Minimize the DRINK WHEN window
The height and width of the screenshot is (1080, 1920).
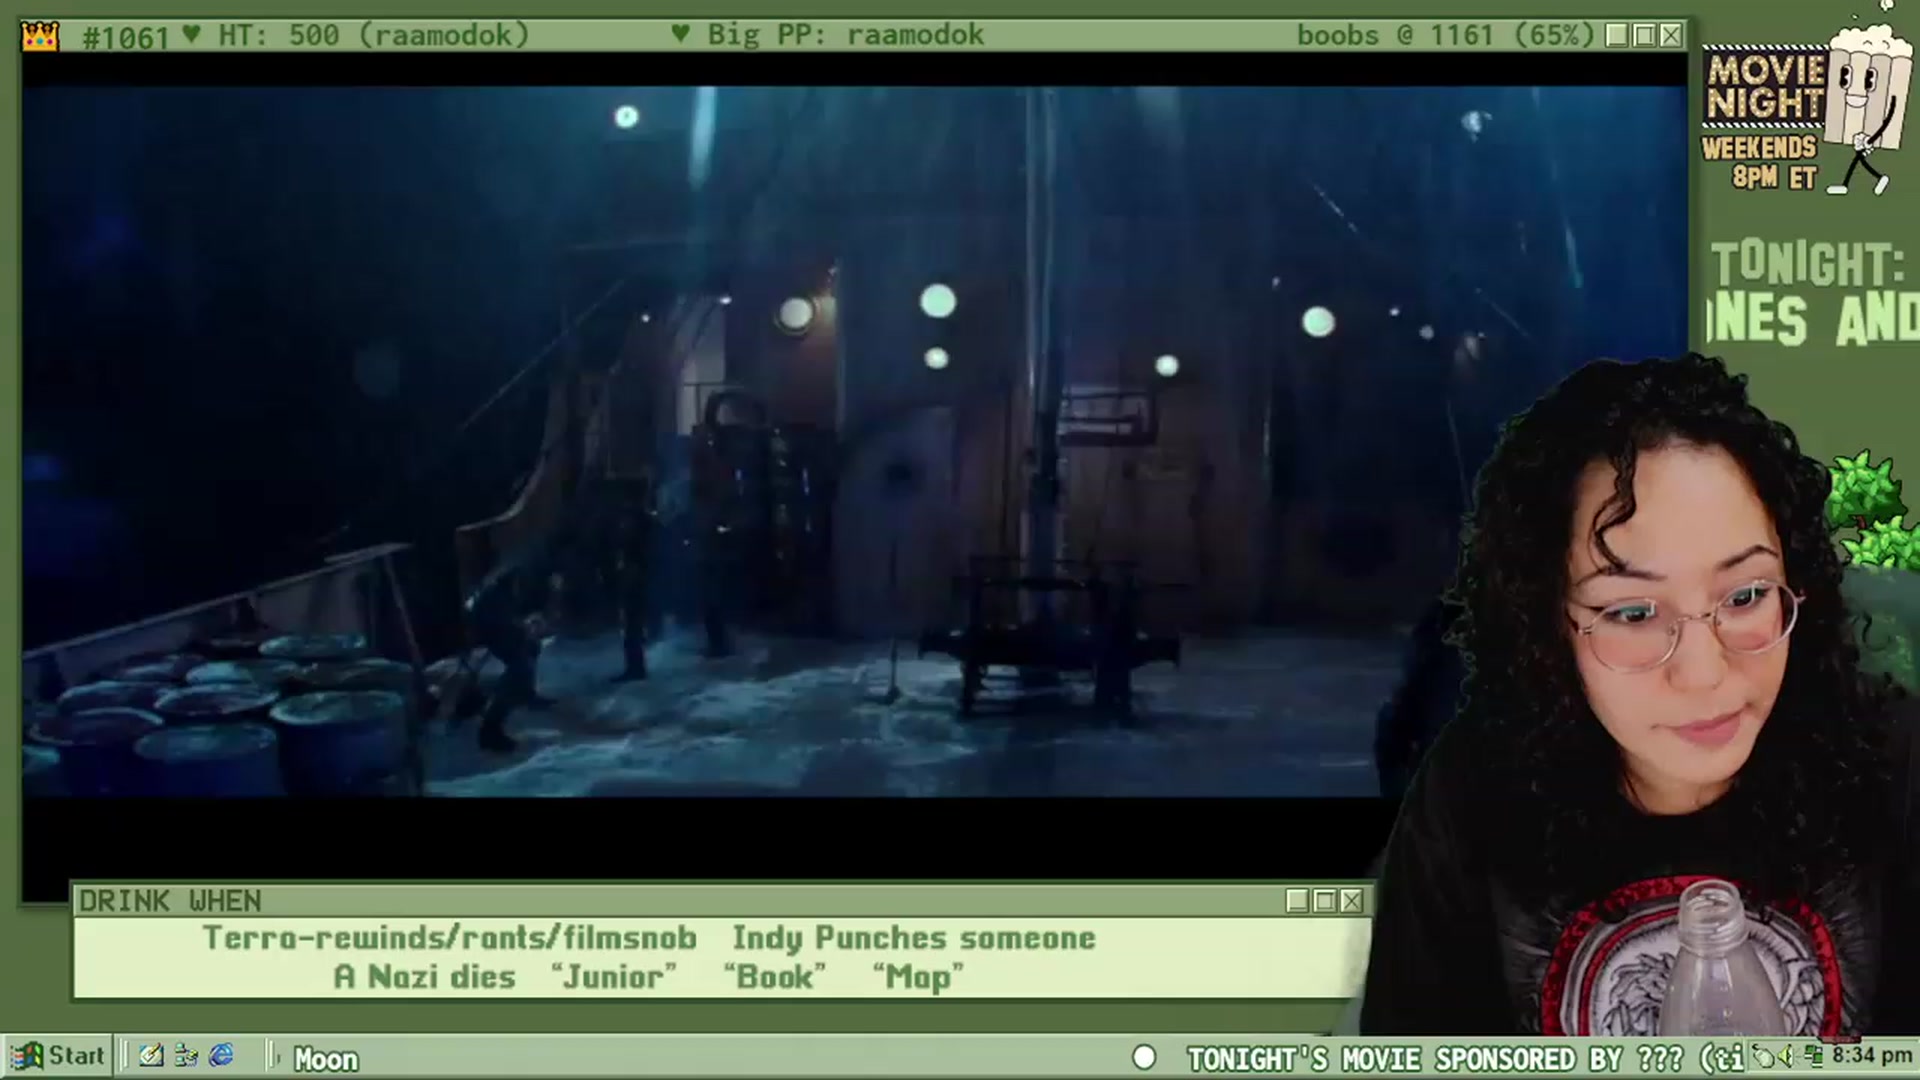(1297, 901)
